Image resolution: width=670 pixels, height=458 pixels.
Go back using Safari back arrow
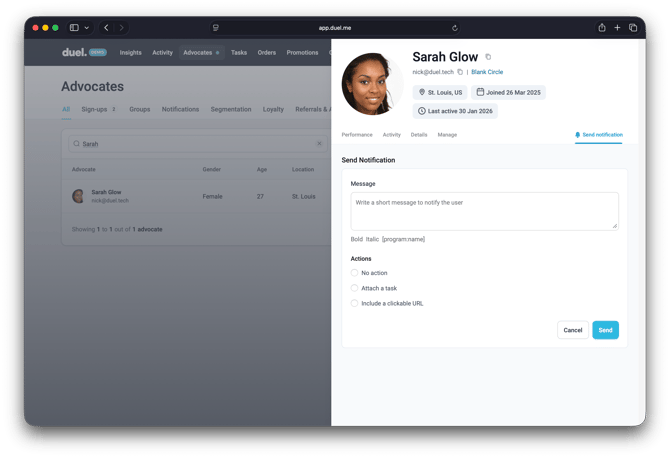(x=107, y=28)
